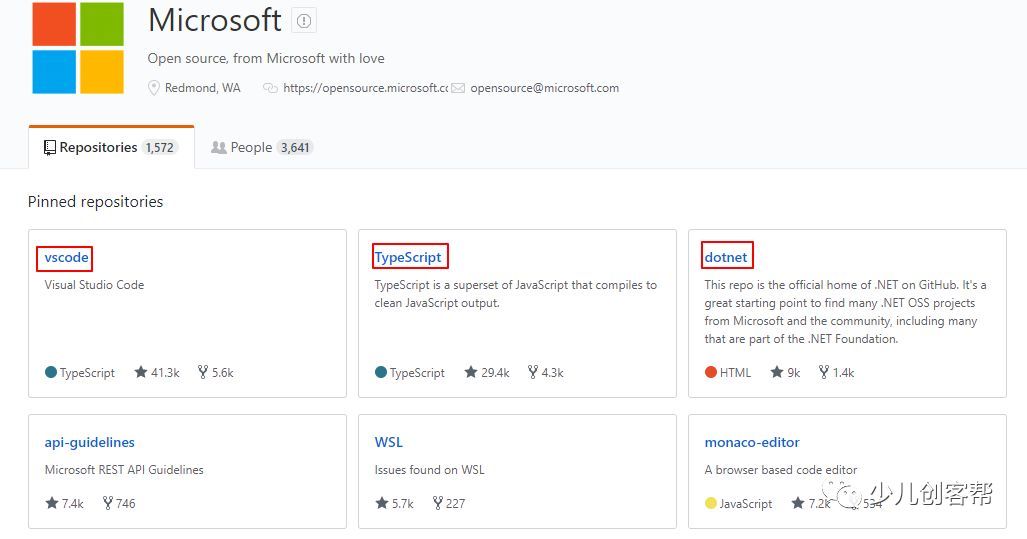Click the TypeScript language label on vscode card
The width and height of the screenshot is (1027, 539).
tap(87, 373)
